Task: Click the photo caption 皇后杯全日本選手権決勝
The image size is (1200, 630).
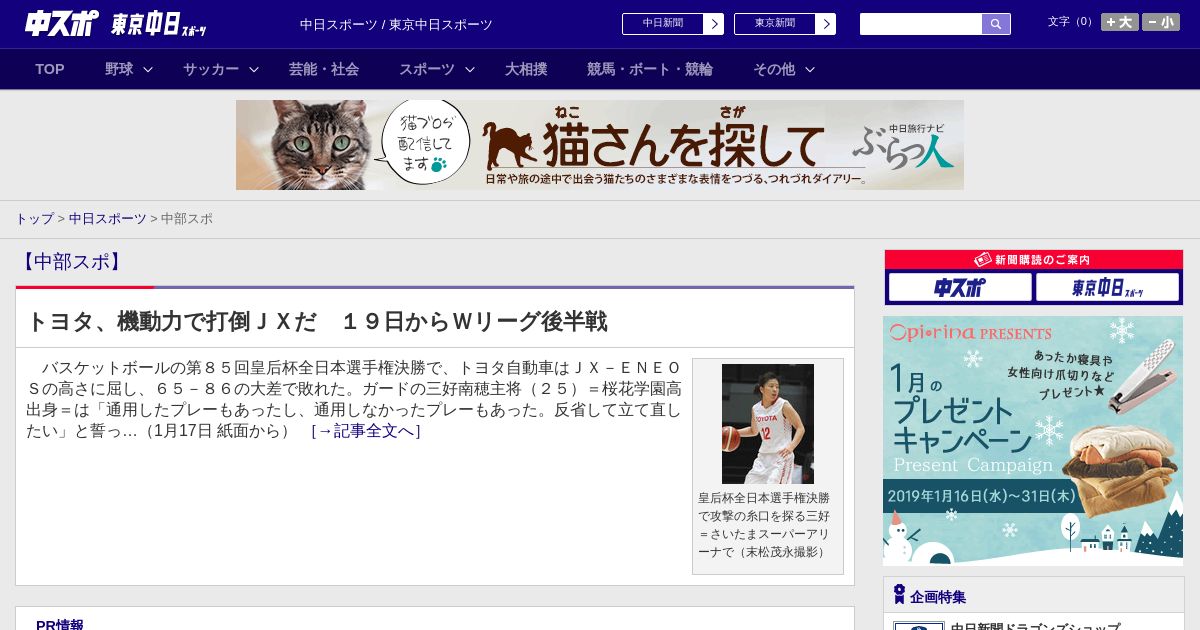Action: coord(764,525)
